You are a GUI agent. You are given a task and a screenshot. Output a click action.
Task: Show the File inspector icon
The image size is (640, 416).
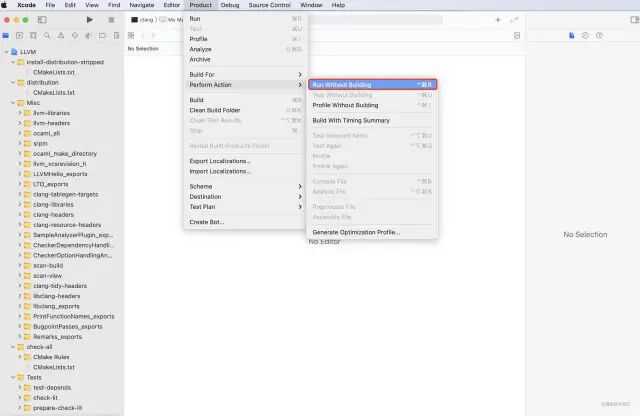tap(571, 36)
